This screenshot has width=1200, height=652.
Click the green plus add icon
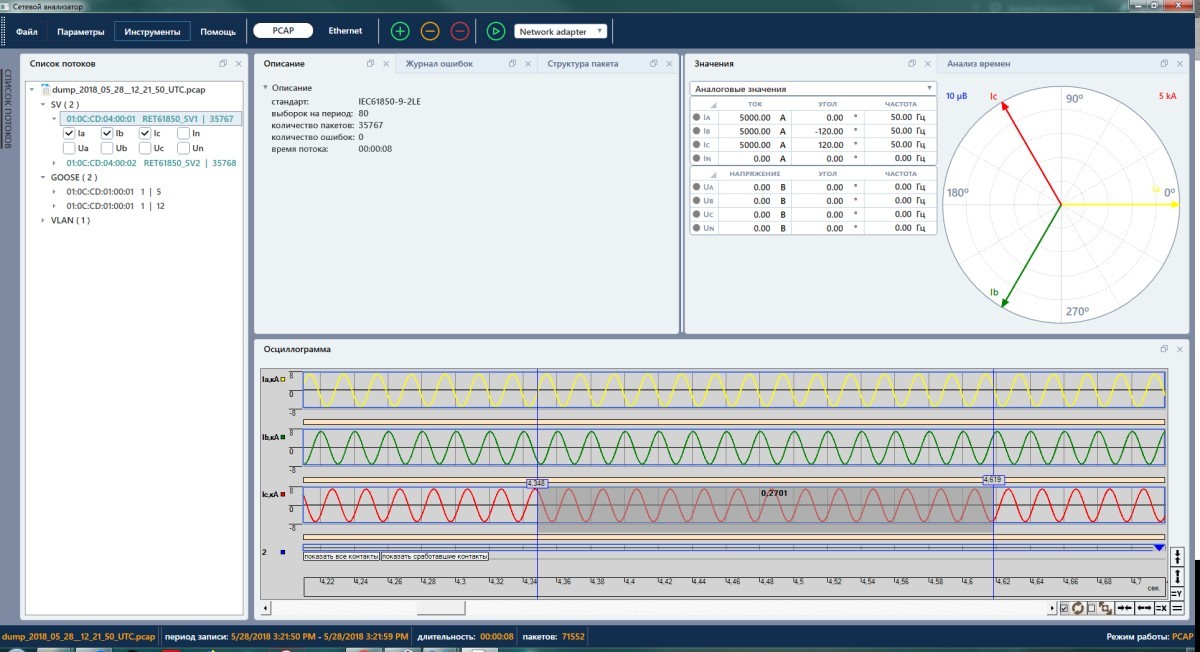(400, 31)
